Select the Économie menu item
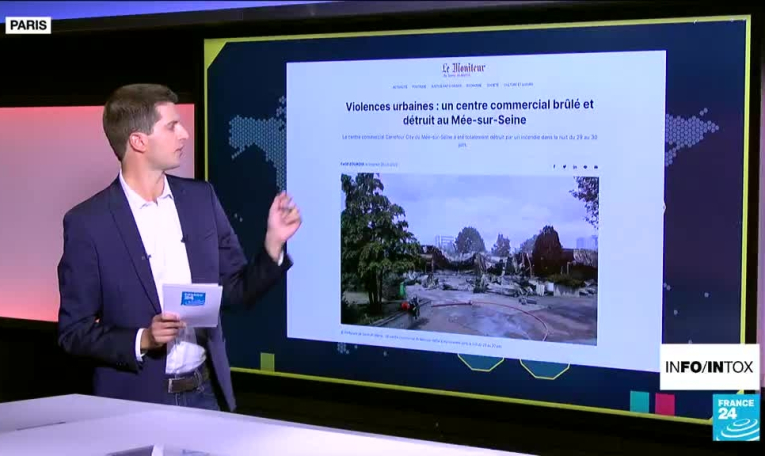This screenshot has height=456, width=765. click(473, 85)
